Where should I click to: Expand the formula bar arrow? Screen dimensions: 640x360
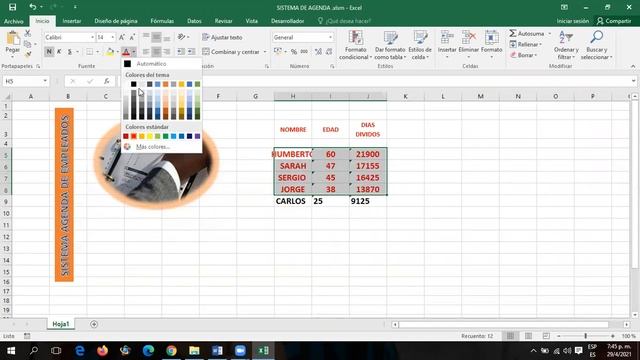click(633, 81)
